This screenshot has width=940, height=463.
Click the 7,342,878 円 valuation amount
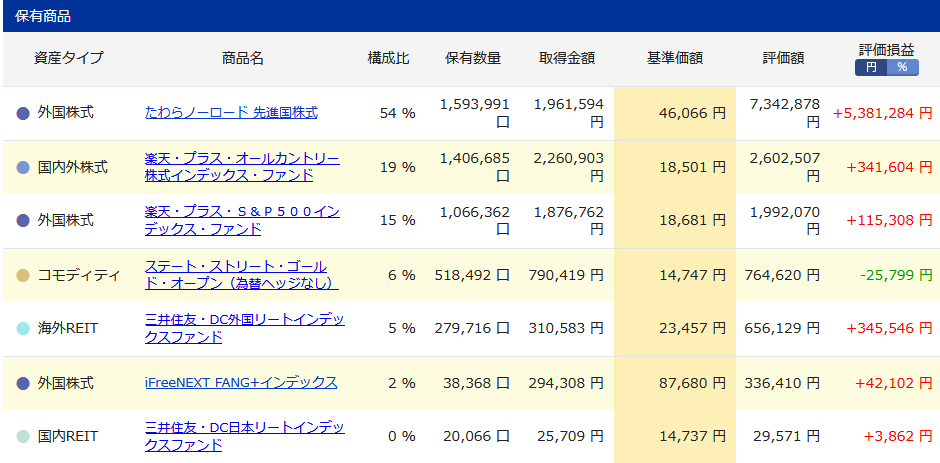tap(784, 113)
